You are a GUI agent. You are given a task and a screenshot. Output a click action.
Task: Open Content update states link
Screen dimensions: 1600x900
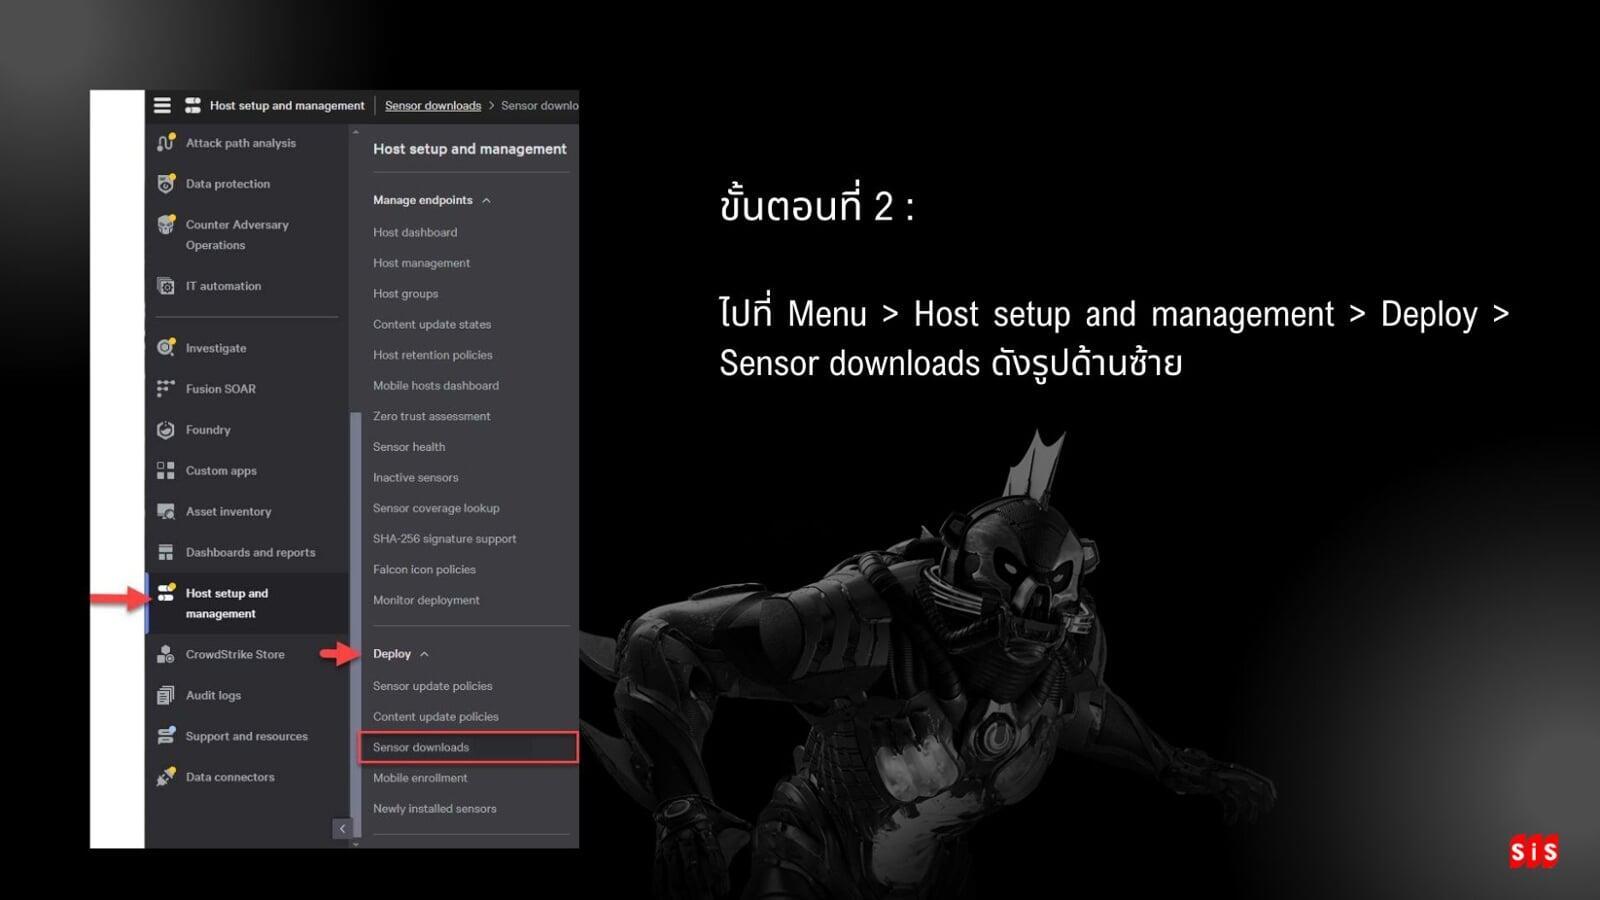pos(432,325)
